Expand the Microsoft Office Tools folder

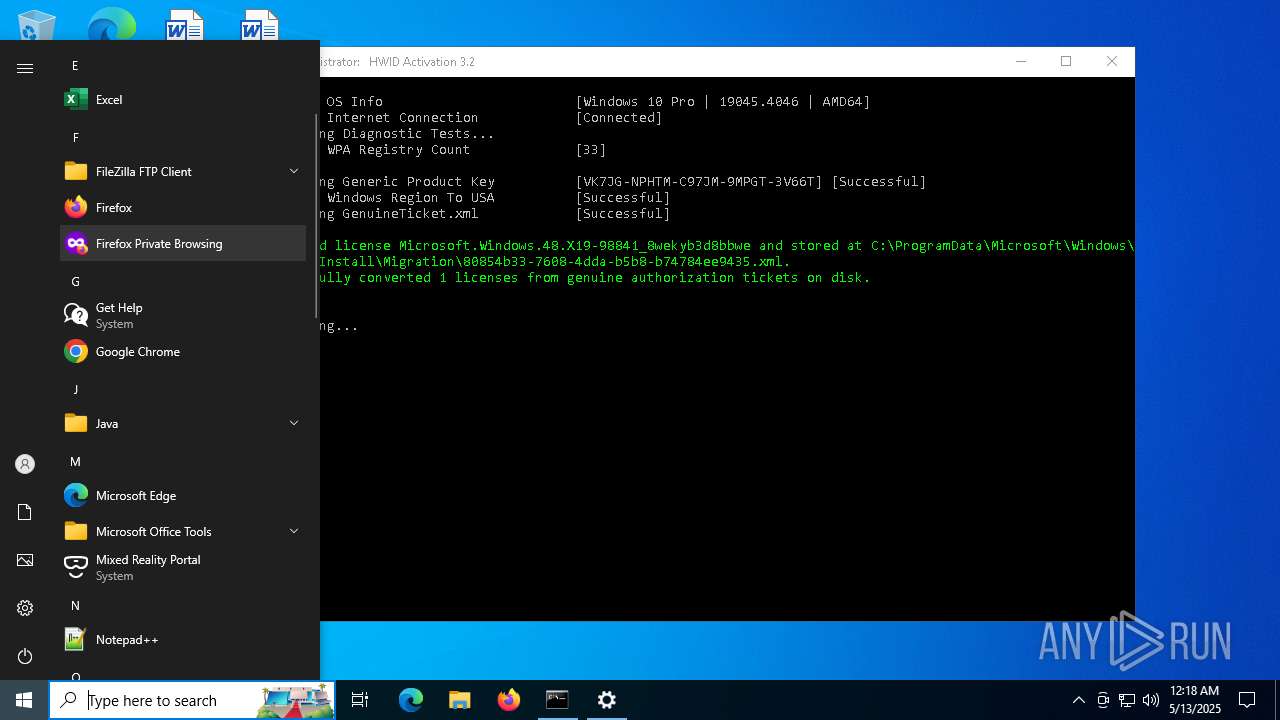pos(183,532)
